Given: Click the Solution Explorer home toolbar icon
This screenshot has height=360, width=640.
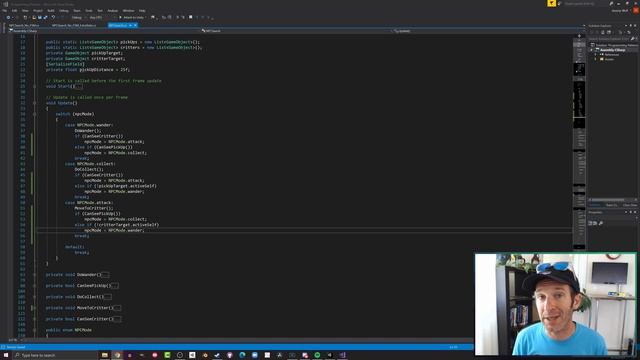Looking at the screenshot, I should click(x=602, y=32).
